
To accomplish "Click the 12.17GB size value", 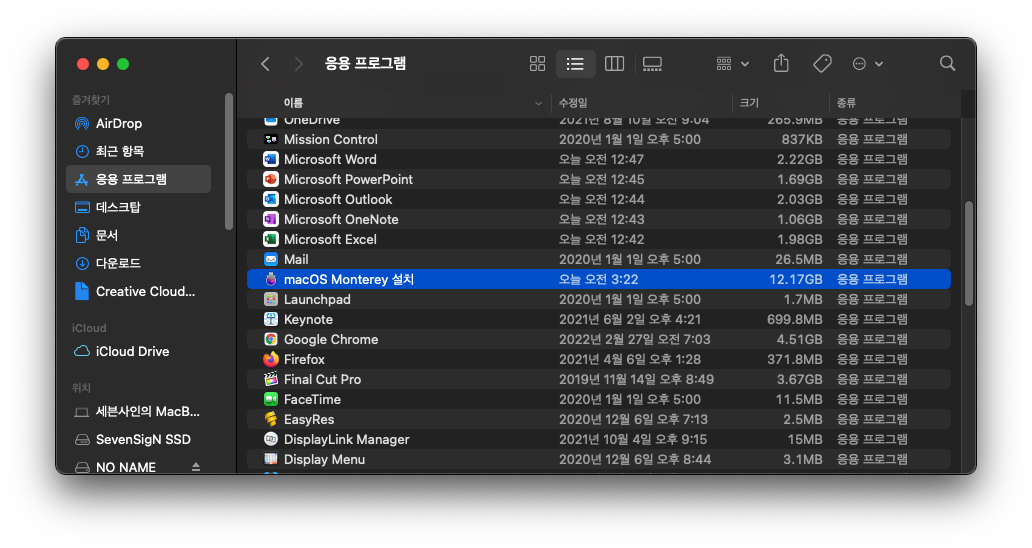I will [x=796, y=280].
